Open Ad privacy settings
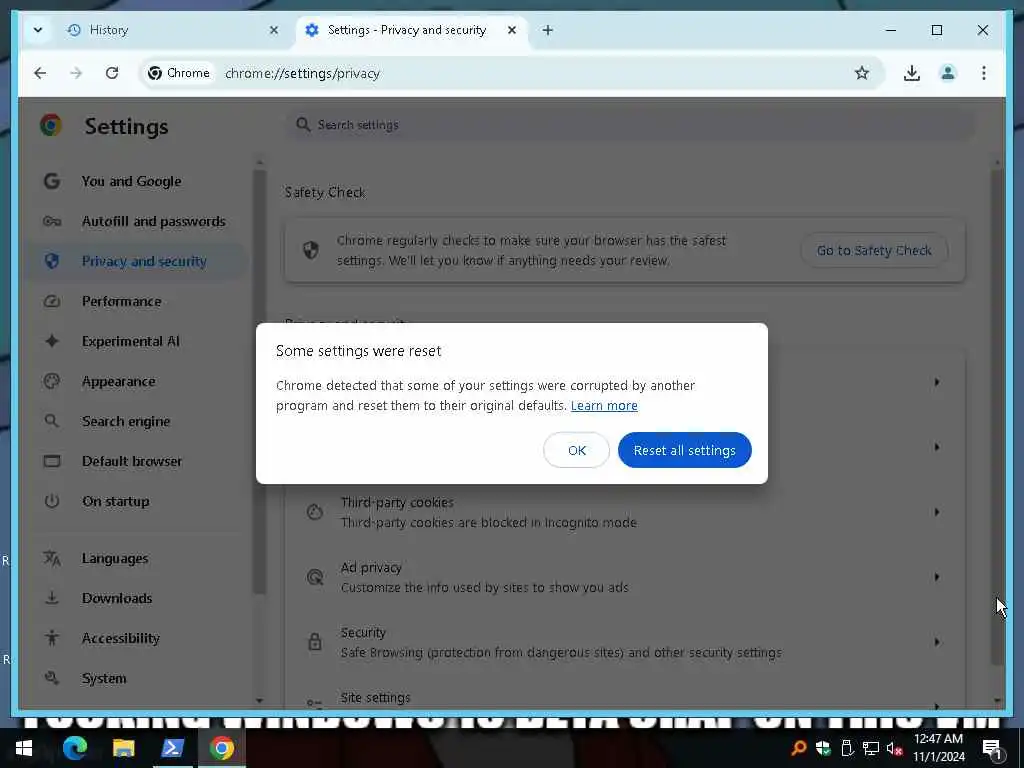Viewport: 1024px width, 768px height. [625, 577]
